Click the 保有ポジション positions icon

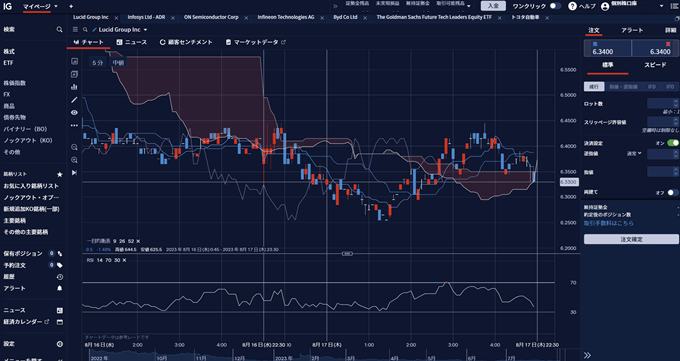pyautogui.click(x=60, y=253)
